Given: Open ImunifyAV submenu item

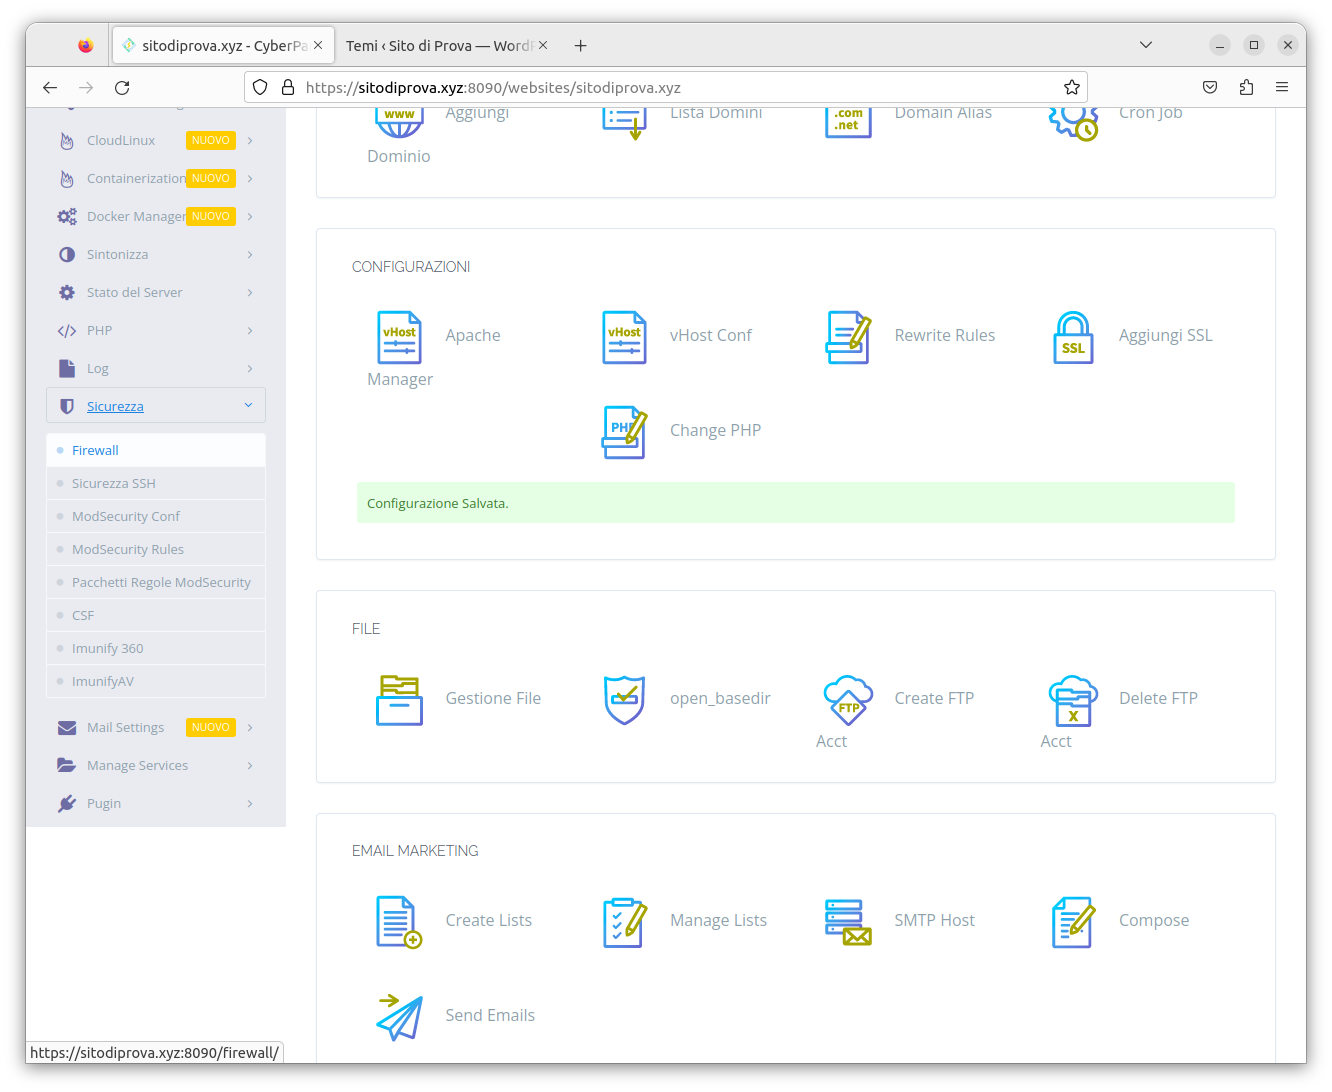Looking at the screenshot, I should click(156, 682).
